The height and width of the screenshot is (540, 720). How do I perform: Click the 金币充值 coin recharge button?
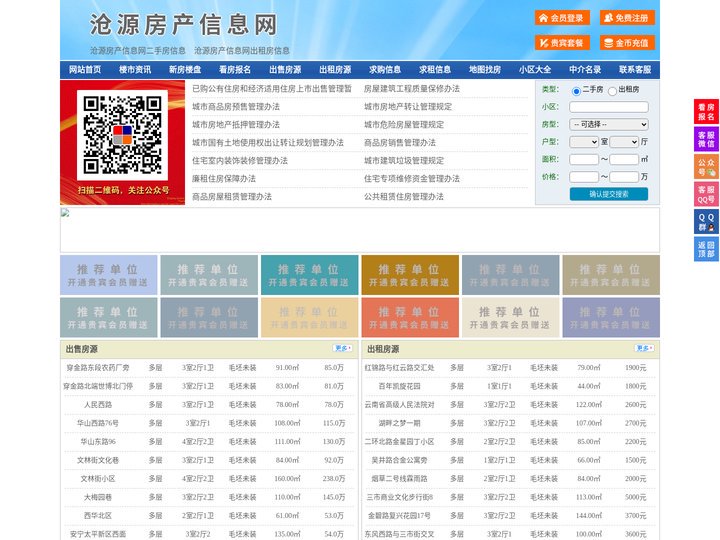[x=627, y=43]
